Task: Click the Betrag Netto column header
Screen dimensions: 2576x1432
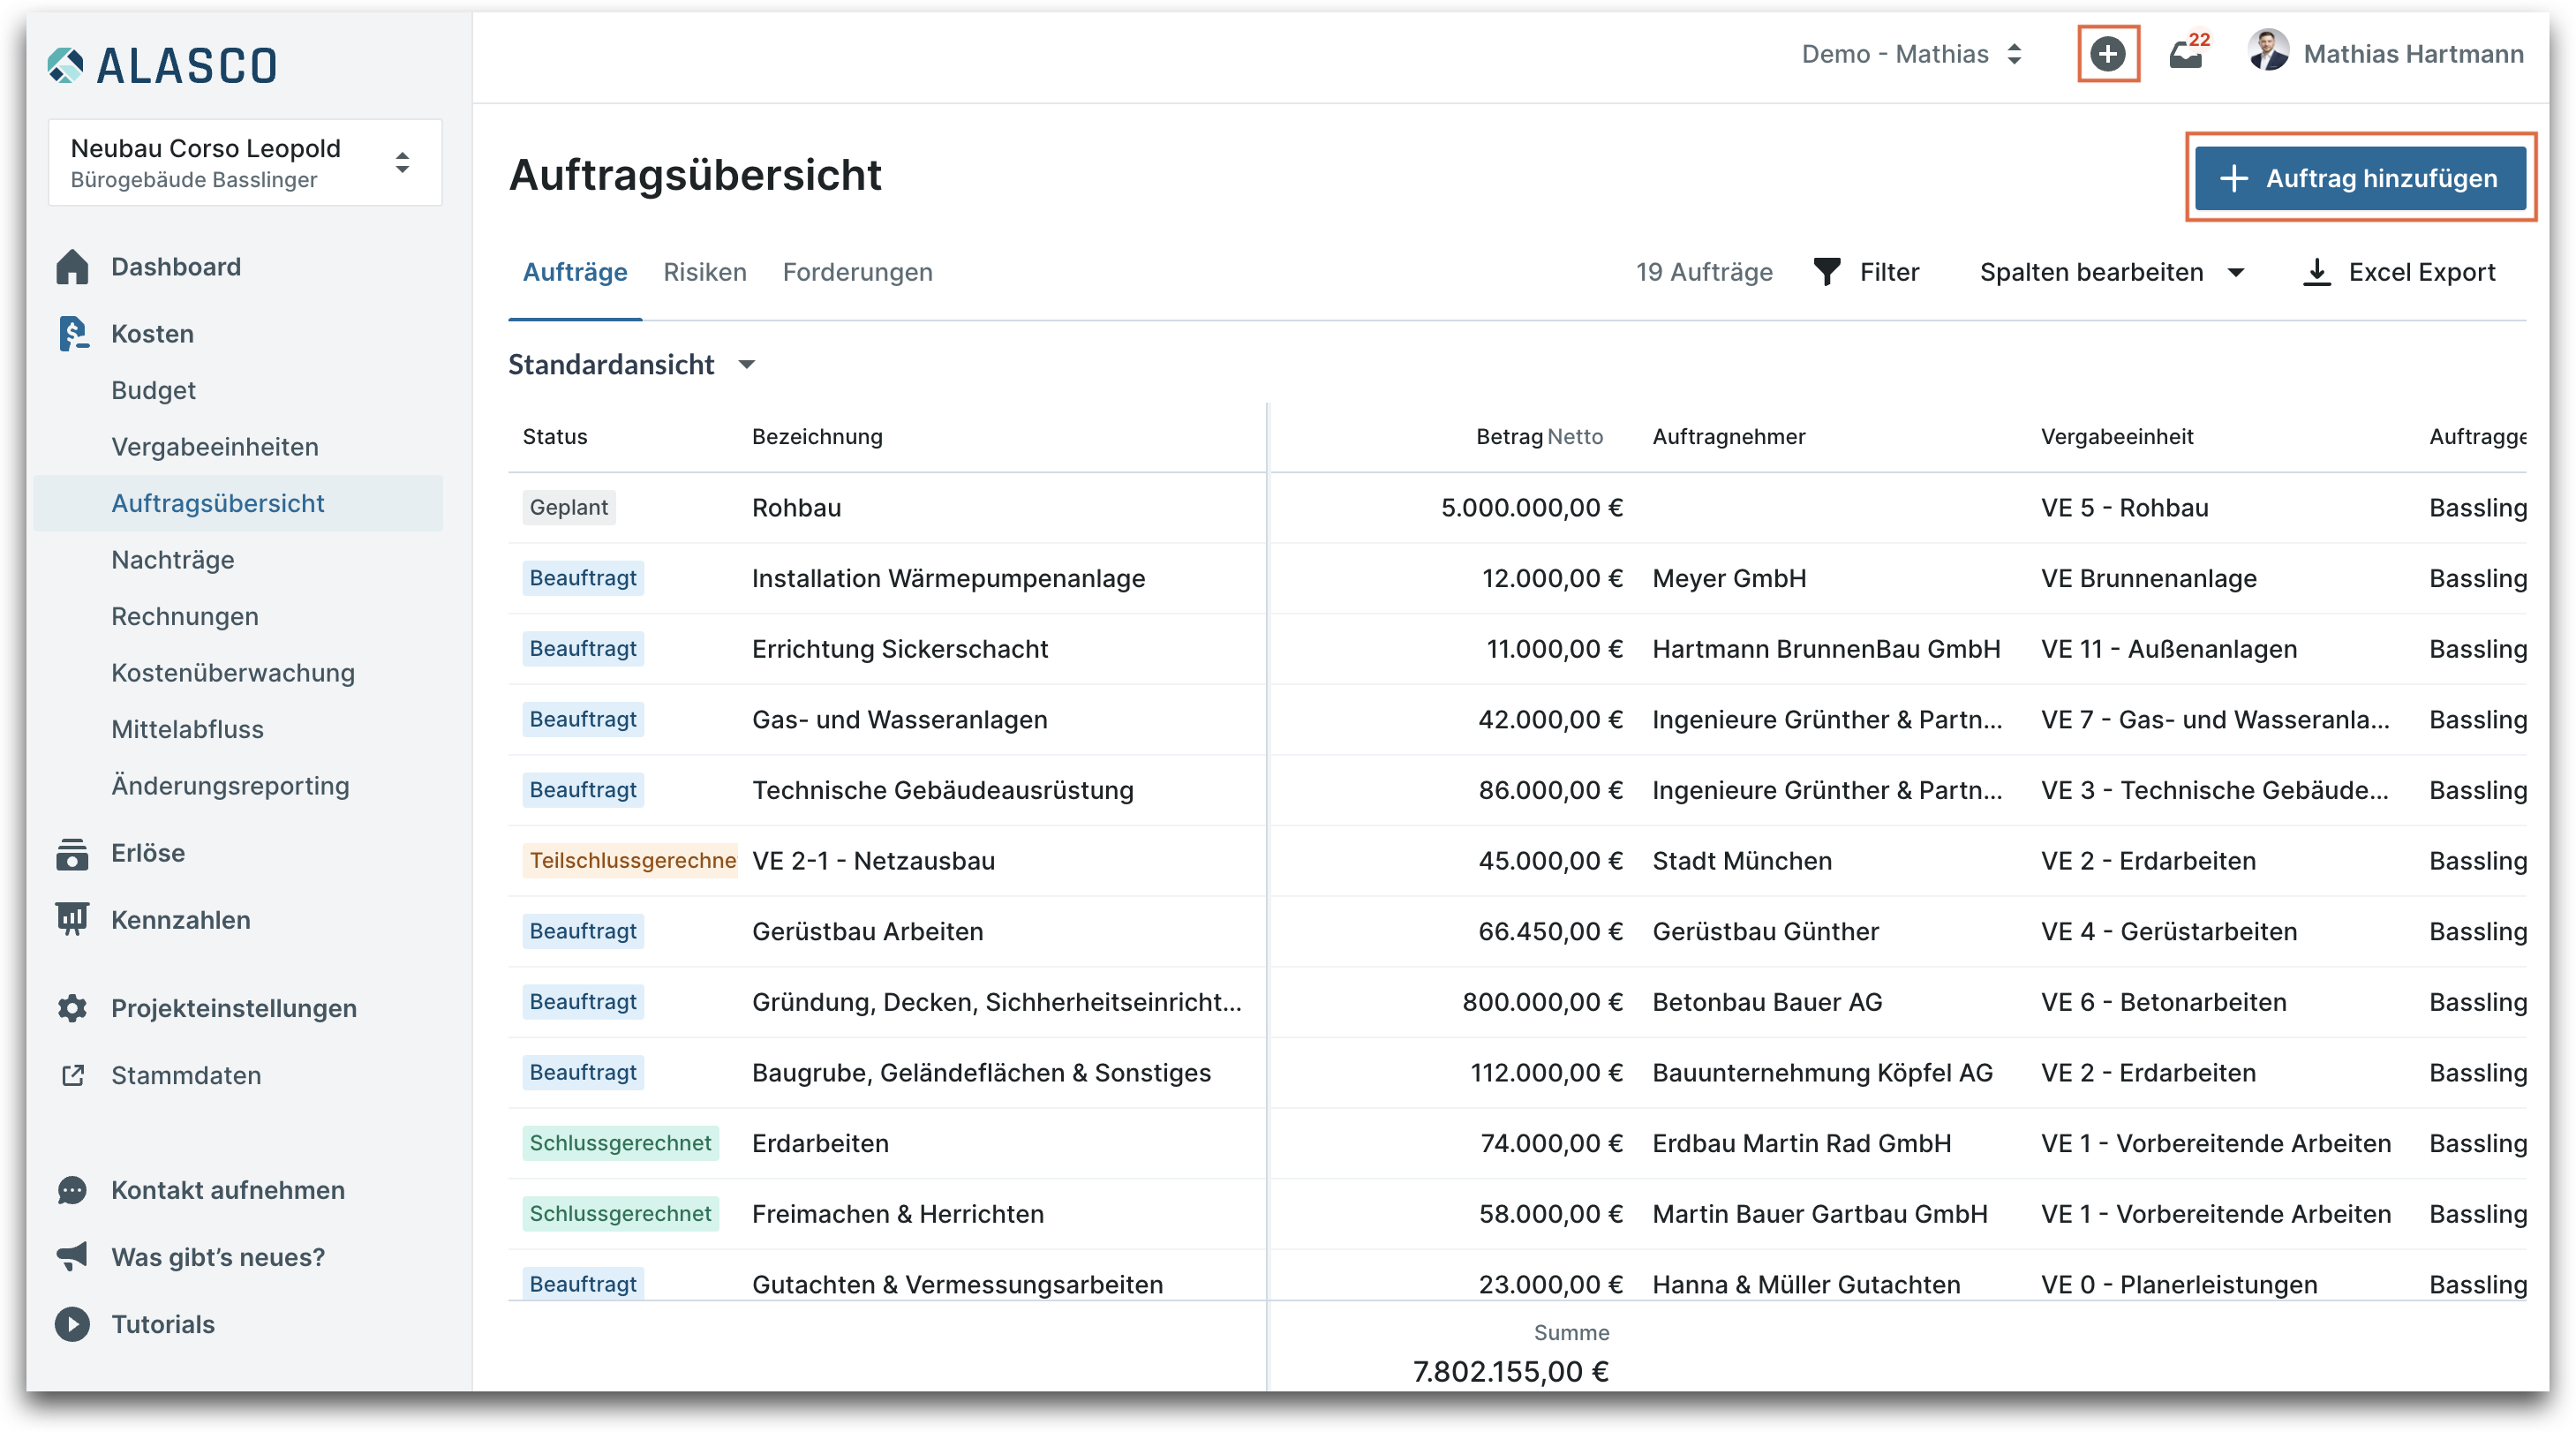Action: [1539, 436]
